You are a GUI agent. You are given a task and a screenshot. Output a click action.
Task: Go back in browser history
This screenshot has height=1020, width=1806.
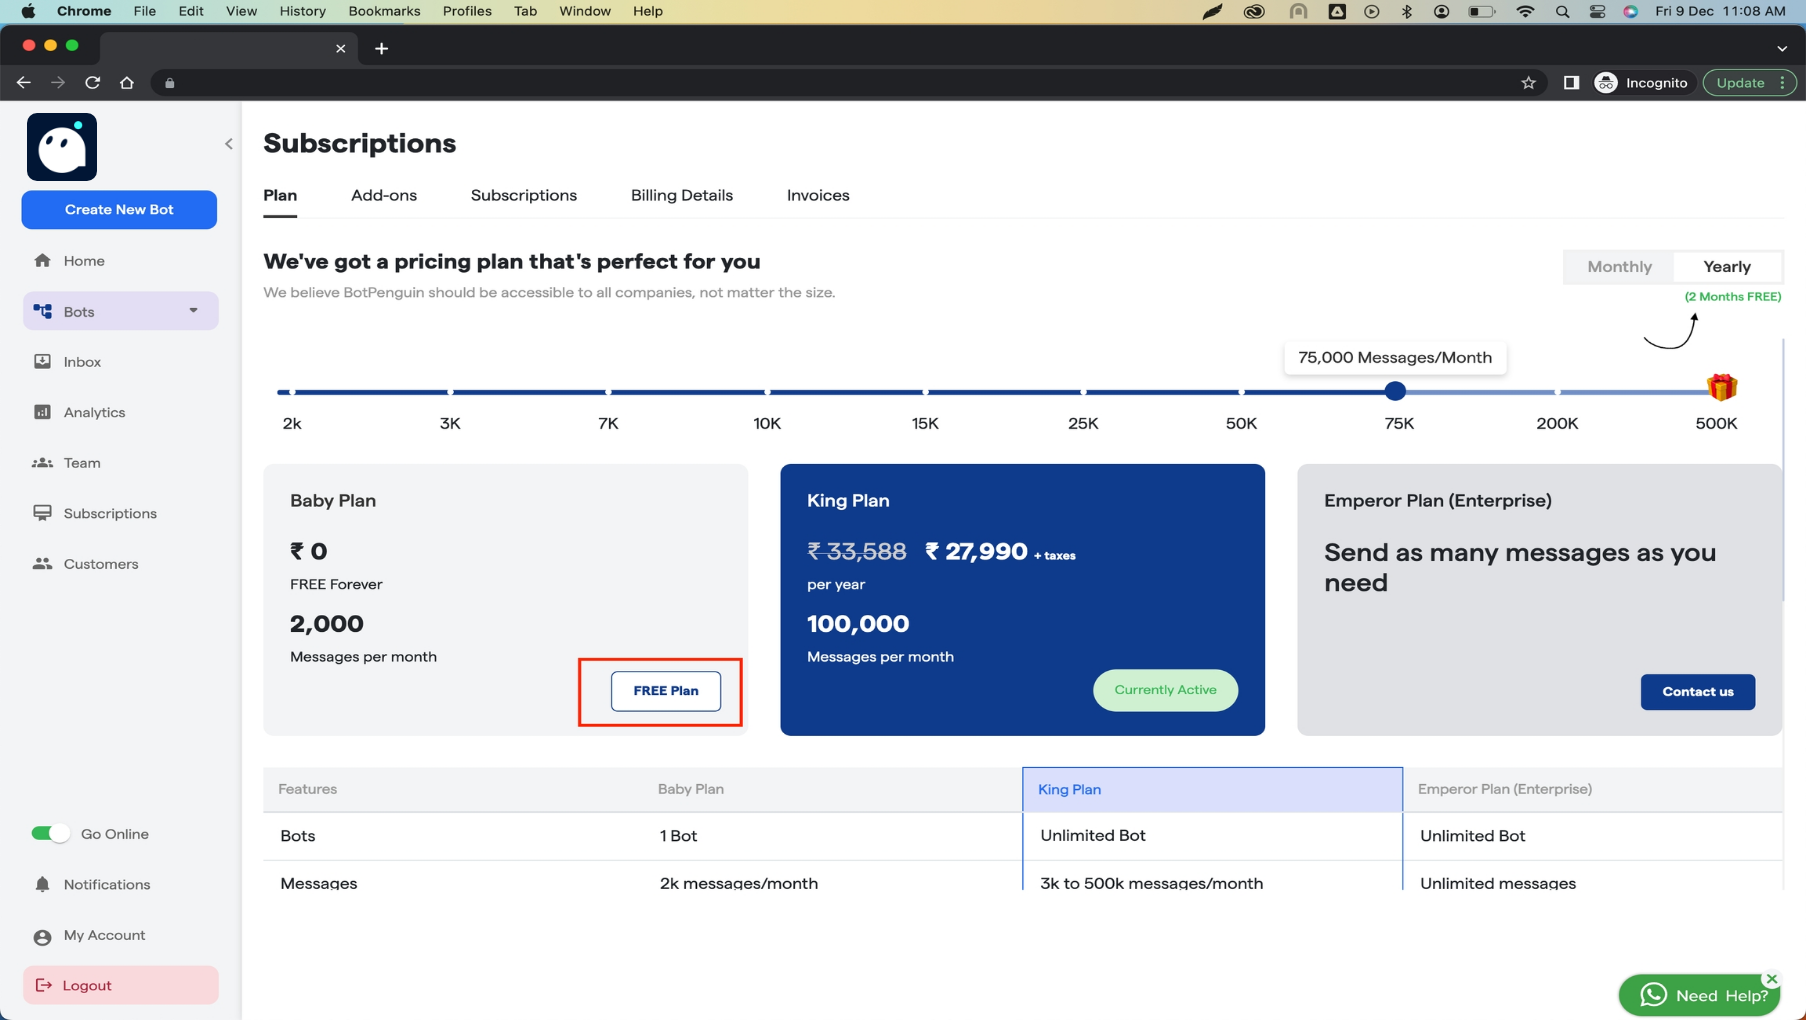click(x=24, y=83)
